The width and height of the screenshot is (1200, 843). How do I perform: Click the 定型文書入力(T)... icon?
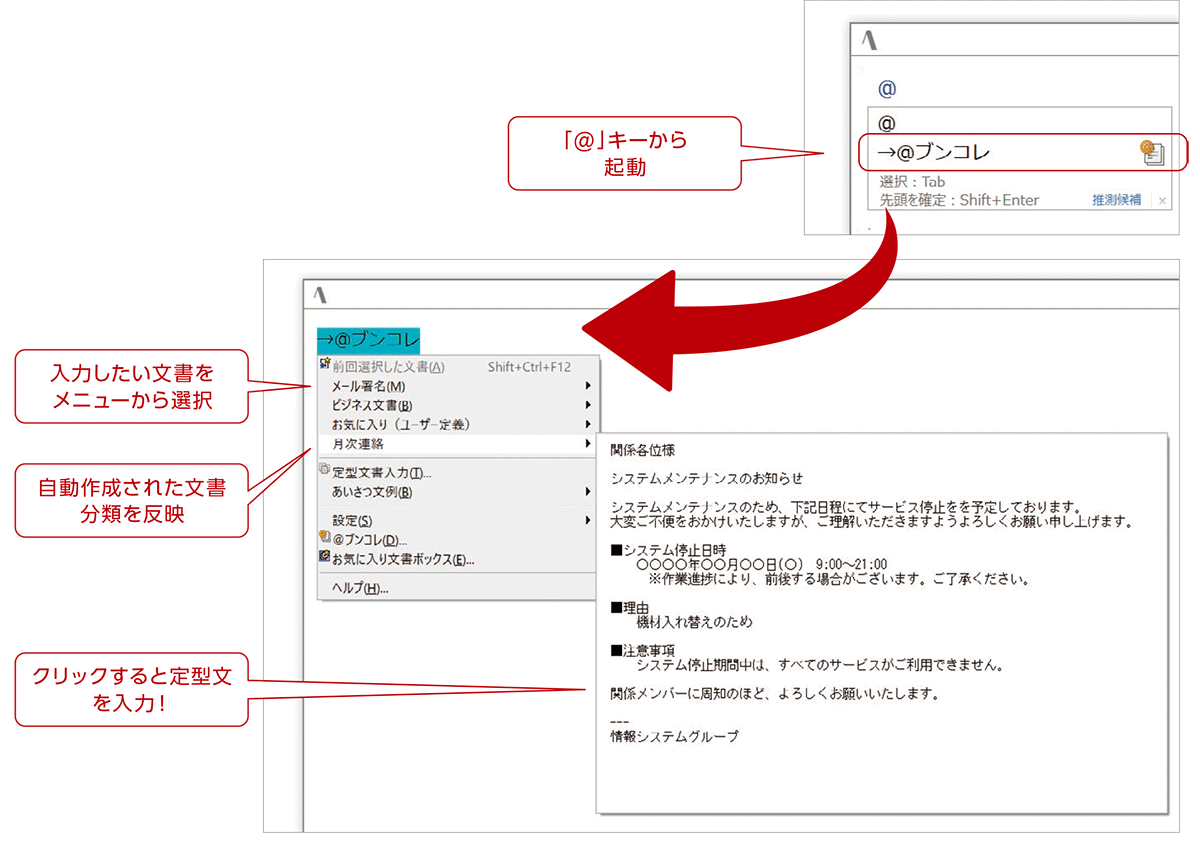pyautogui.click(x=324, y=471)
